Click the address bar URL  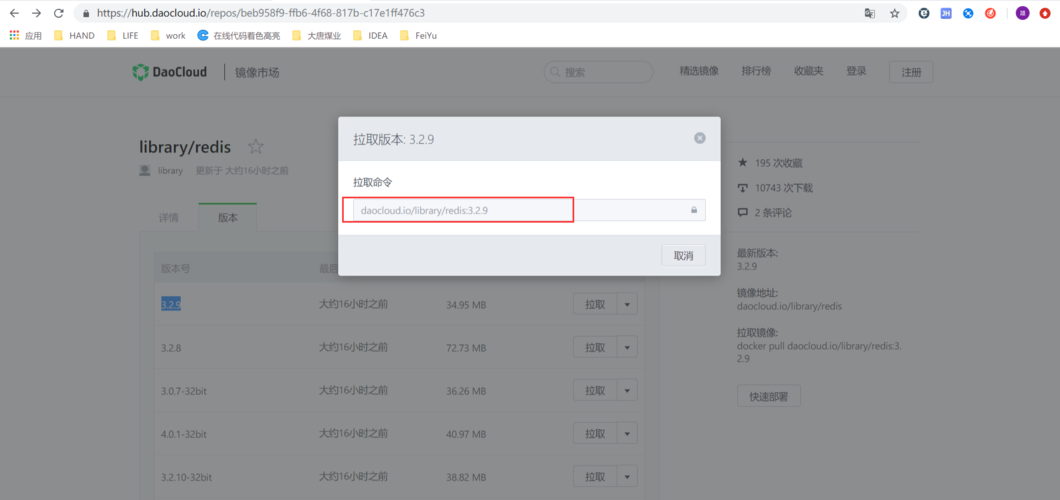[x=261, y=13]
